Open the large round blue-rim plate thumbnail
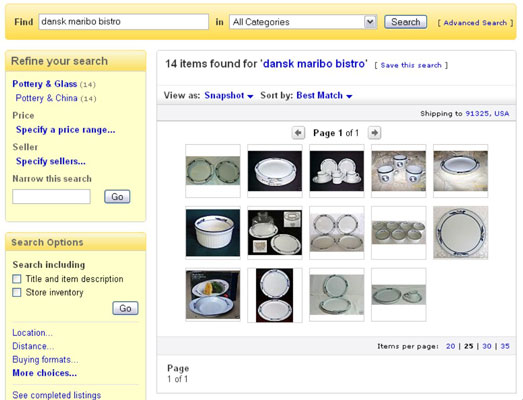 (461, 233)
